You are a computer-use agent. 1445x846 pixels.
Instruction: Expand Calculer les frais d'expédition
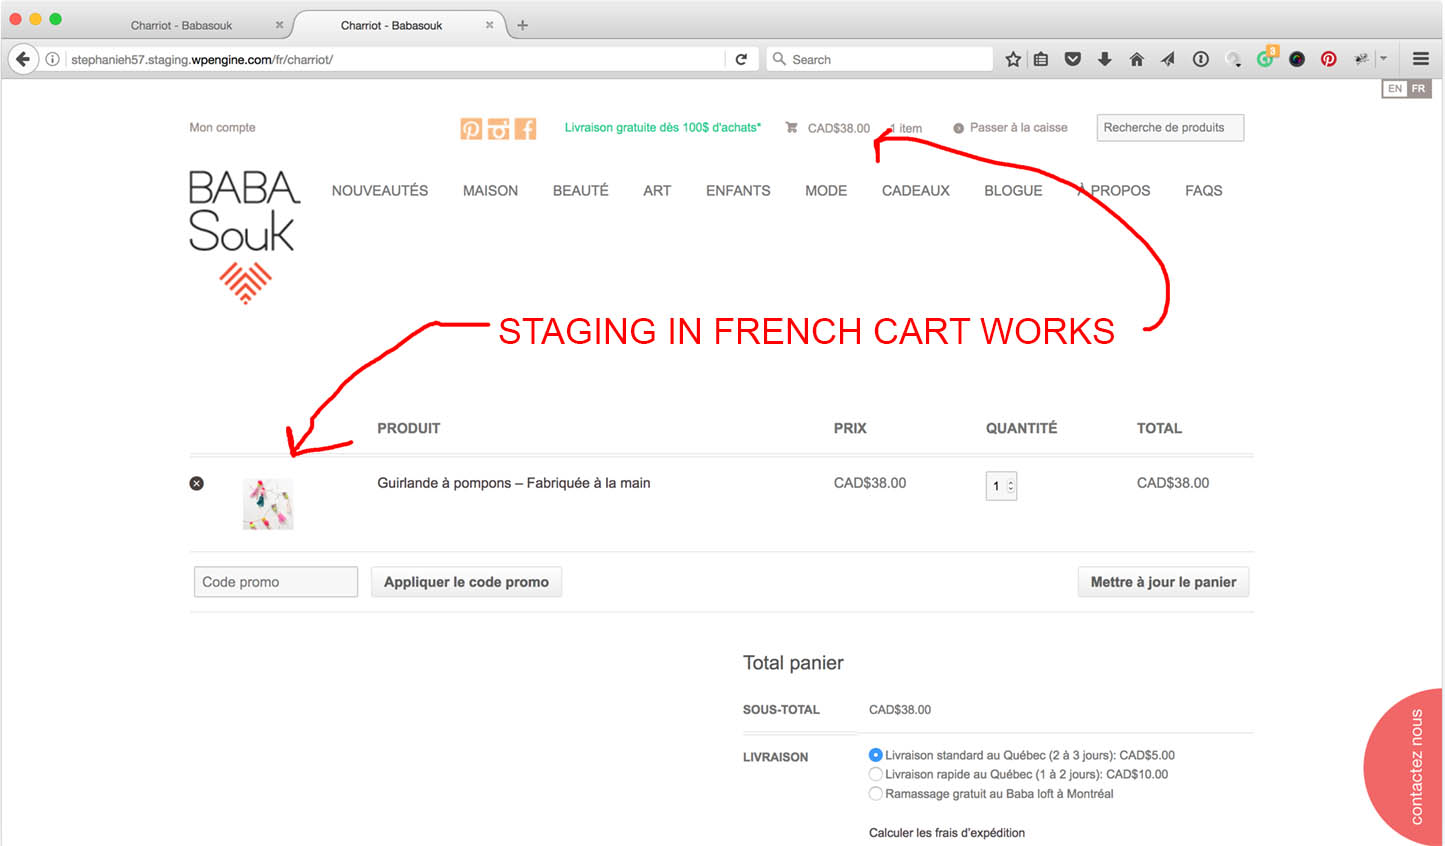(947, 833)
